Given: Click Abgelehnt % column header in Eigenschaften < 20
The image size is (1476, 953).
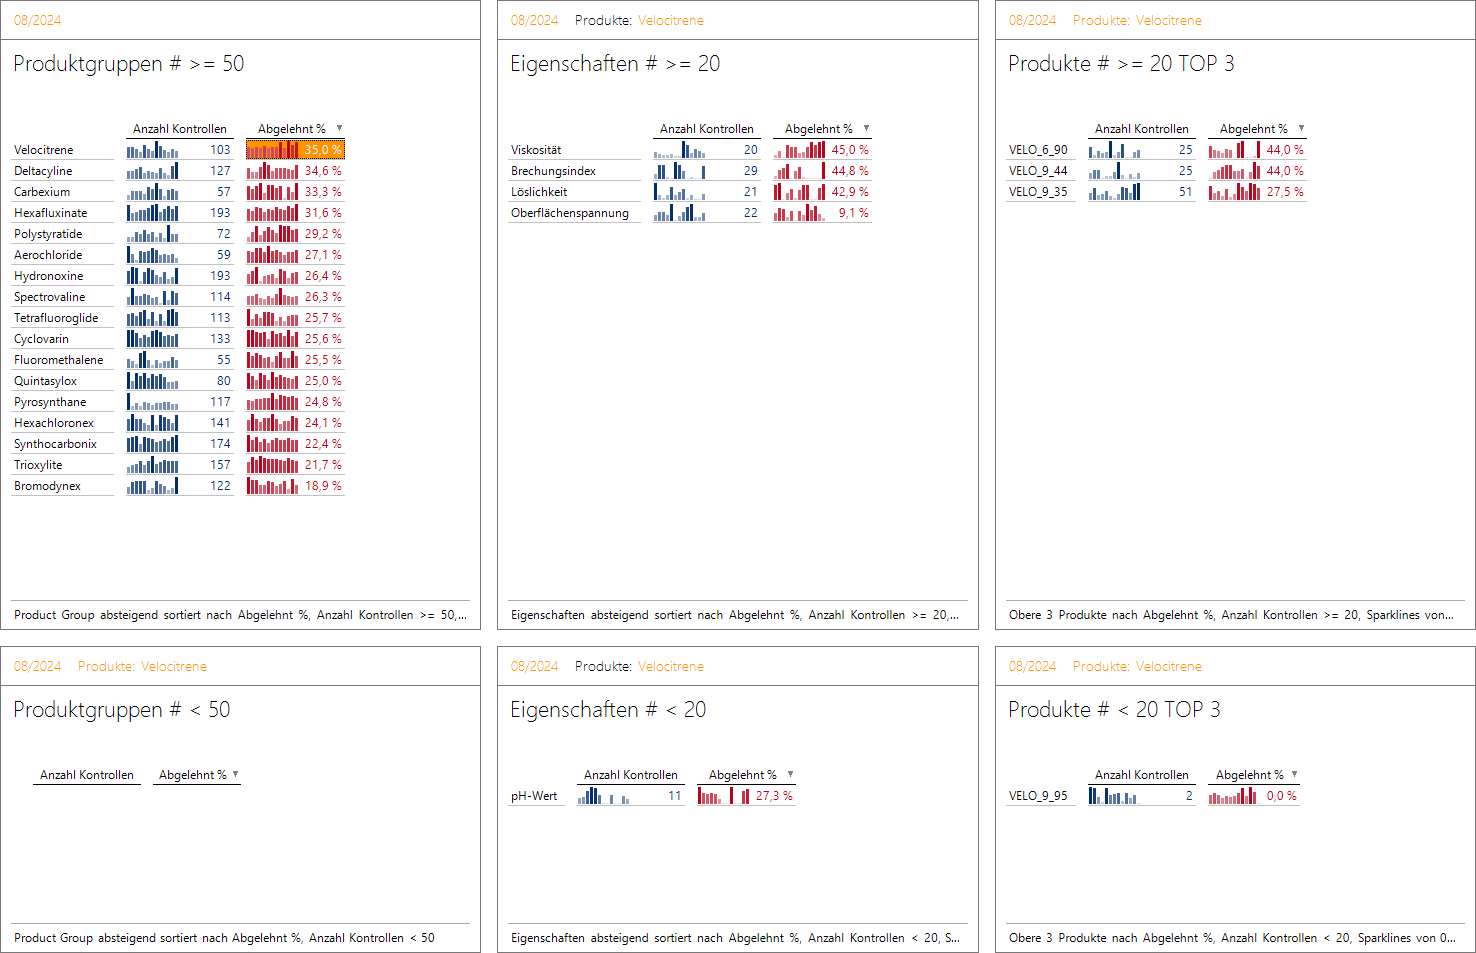Looking at the screenshot, I should click(742, 775).
